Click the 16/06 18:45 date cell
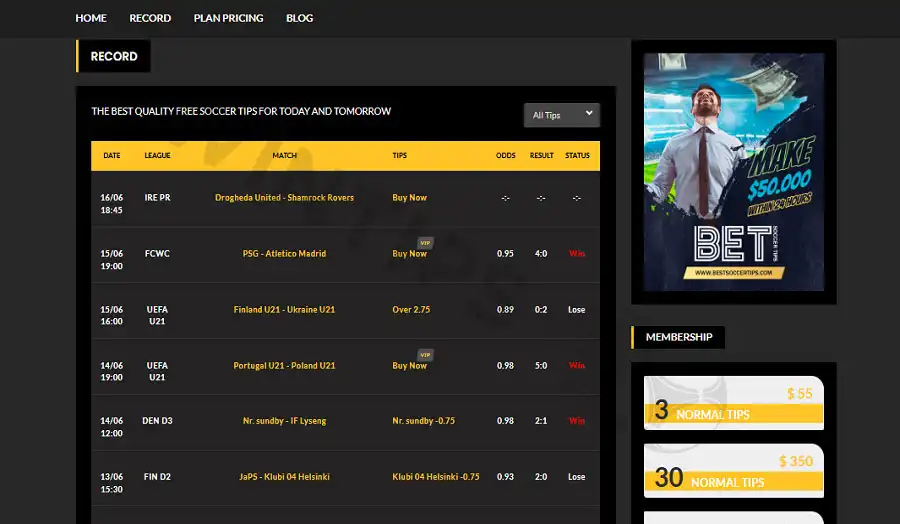The image size is (900, 524). [x=111, y=204]
